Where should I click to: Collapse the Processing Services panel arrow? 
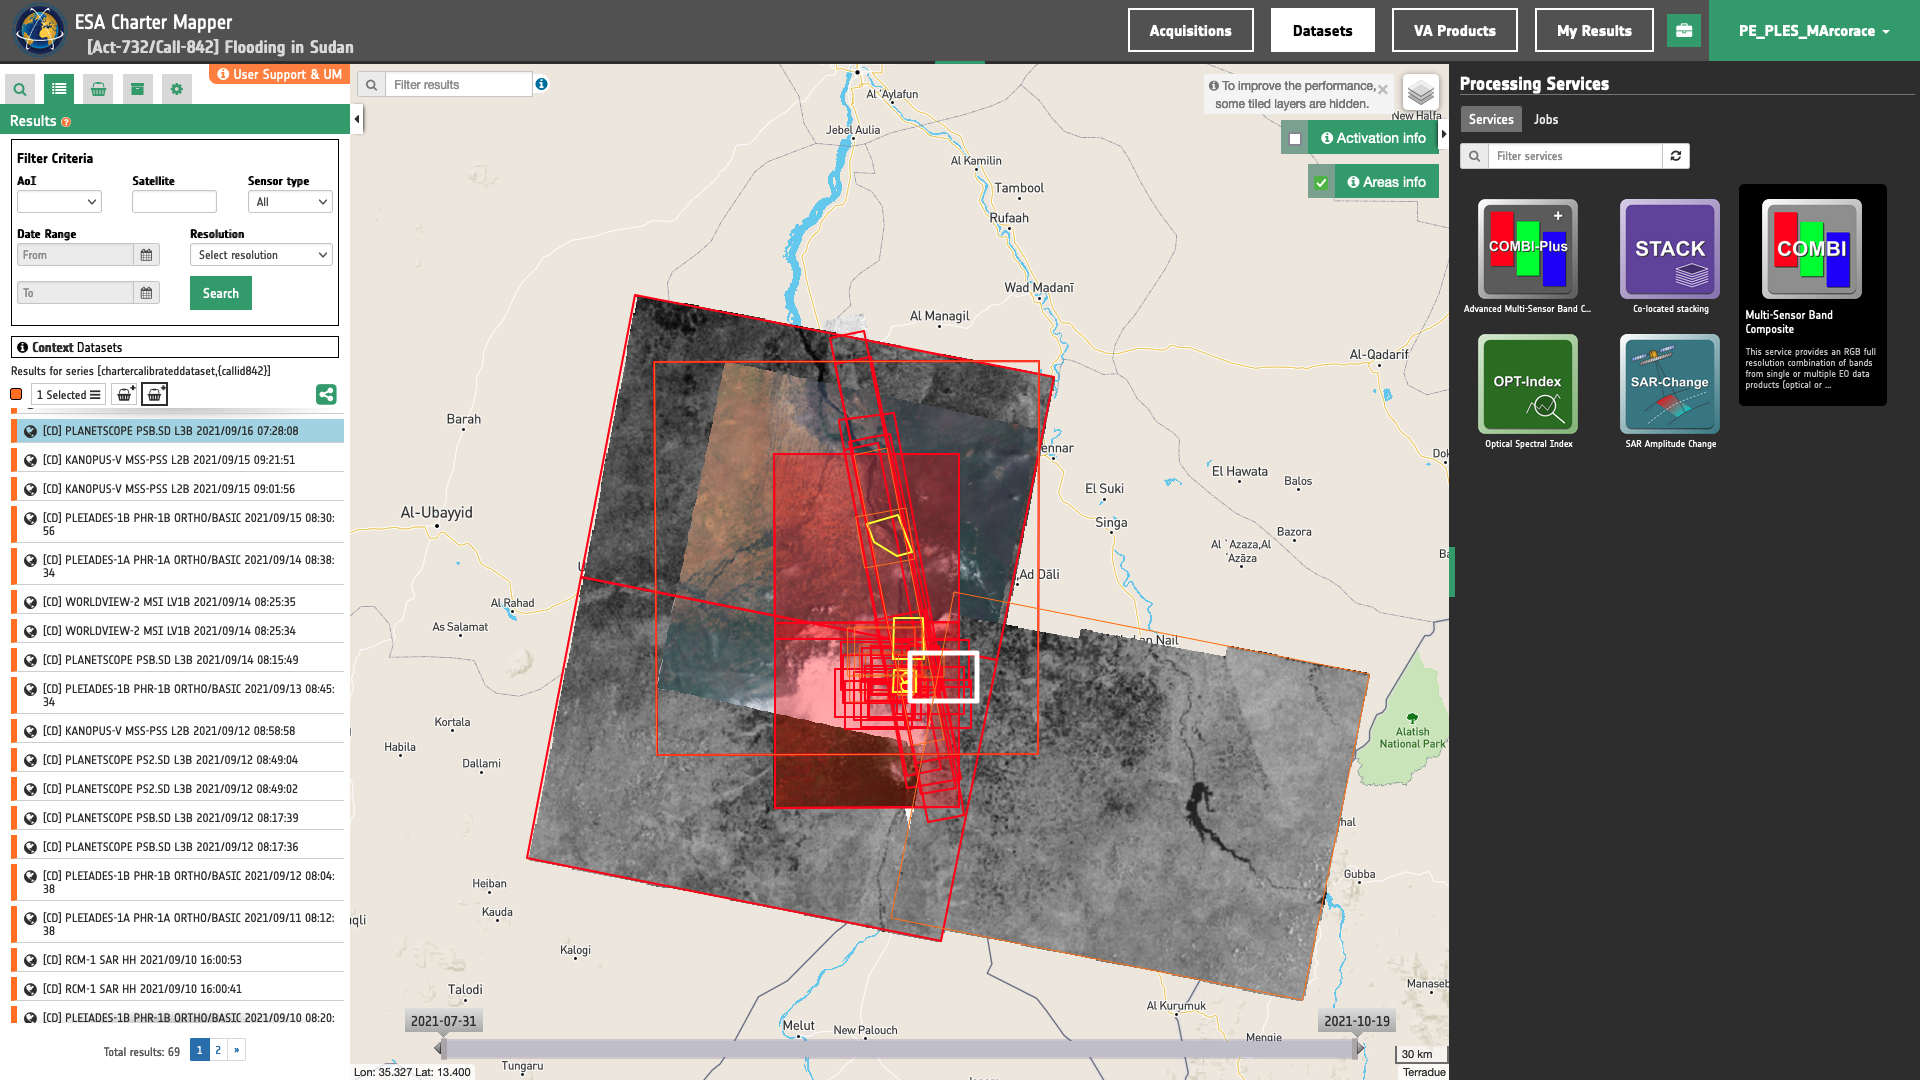(x=1444, y=134)
